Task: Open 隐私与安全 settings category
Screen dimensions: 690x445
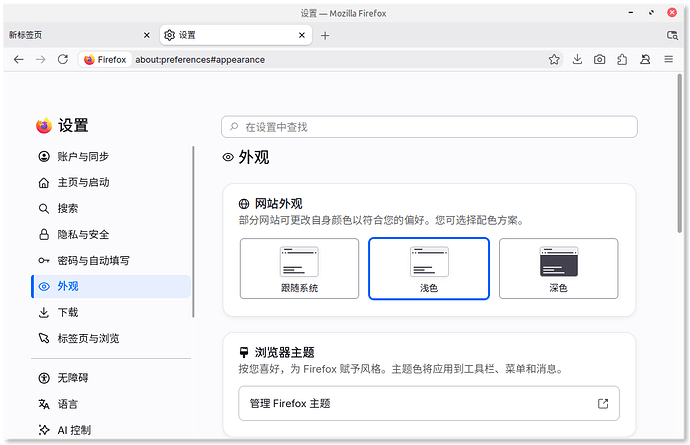Action: [111, 234]
